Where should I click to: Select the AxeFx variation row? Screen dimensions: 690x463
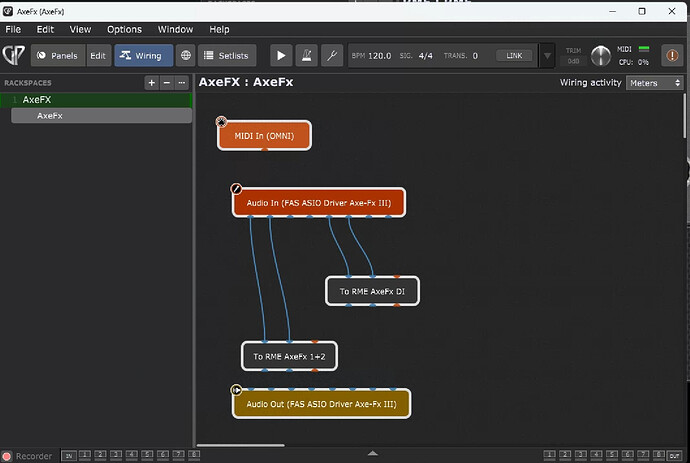(101, 116)
